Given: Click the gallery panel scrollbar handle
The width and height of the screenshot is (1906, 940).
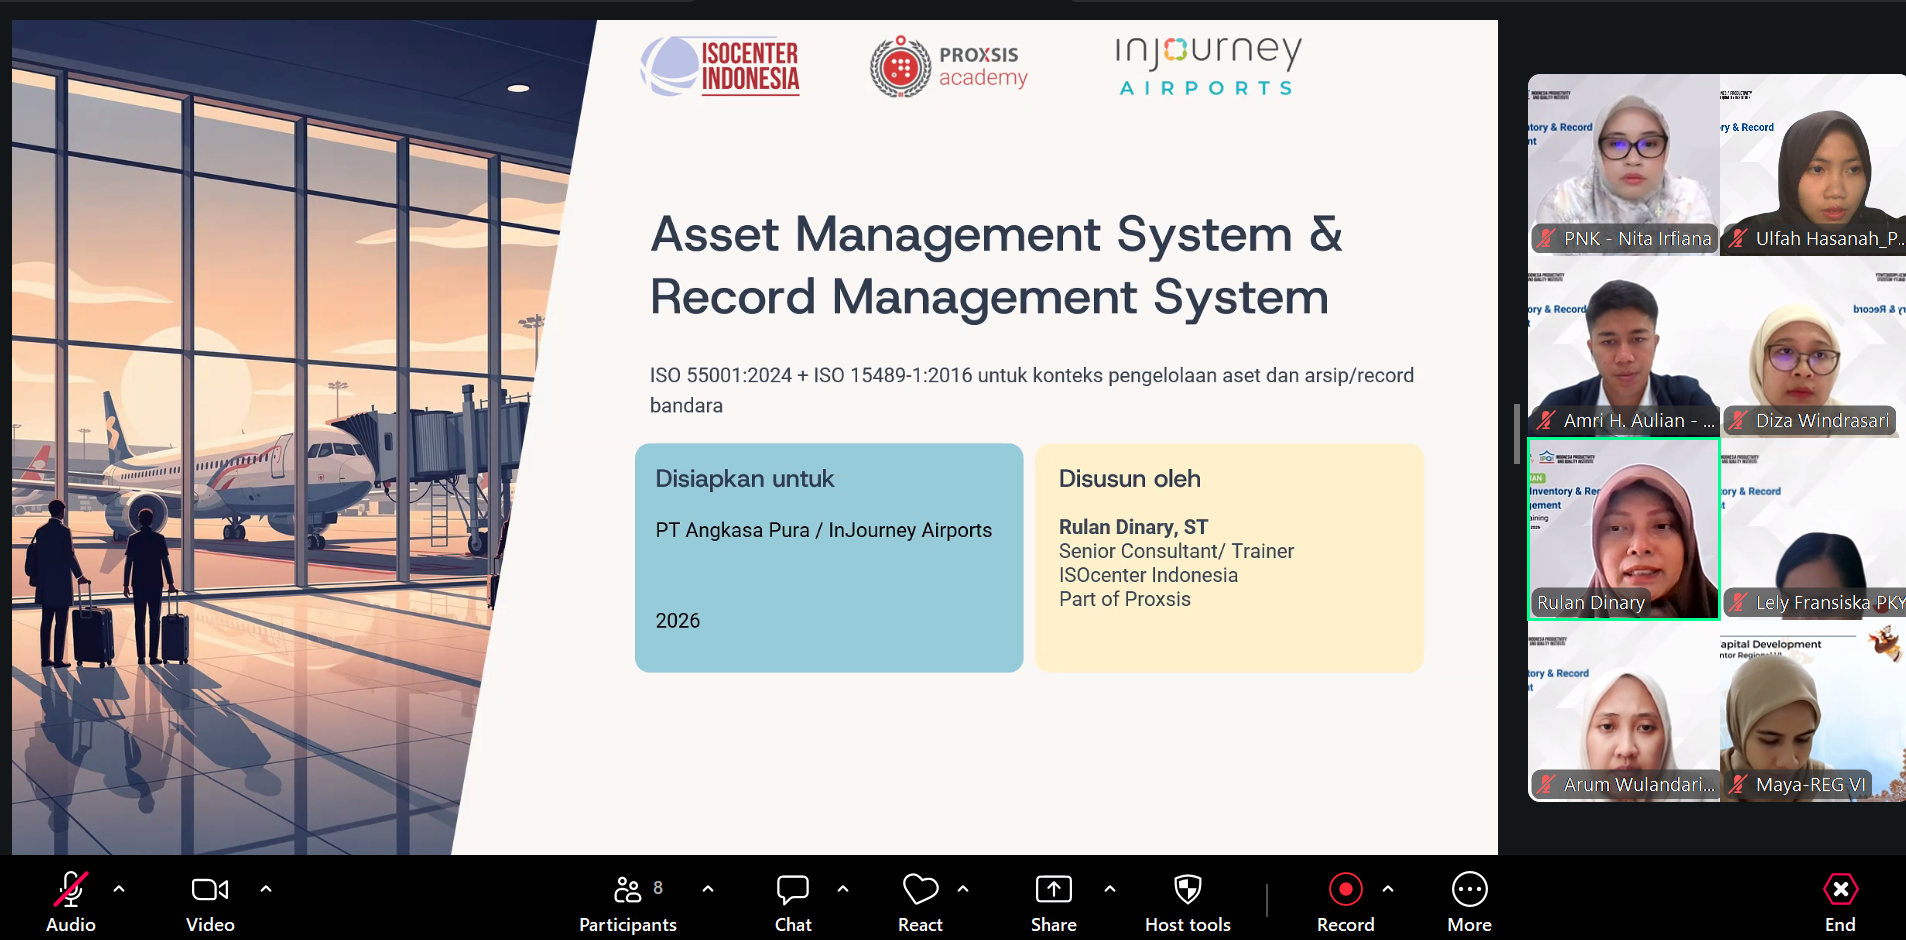Looking at the screenshot, I should coord(1517,434).
